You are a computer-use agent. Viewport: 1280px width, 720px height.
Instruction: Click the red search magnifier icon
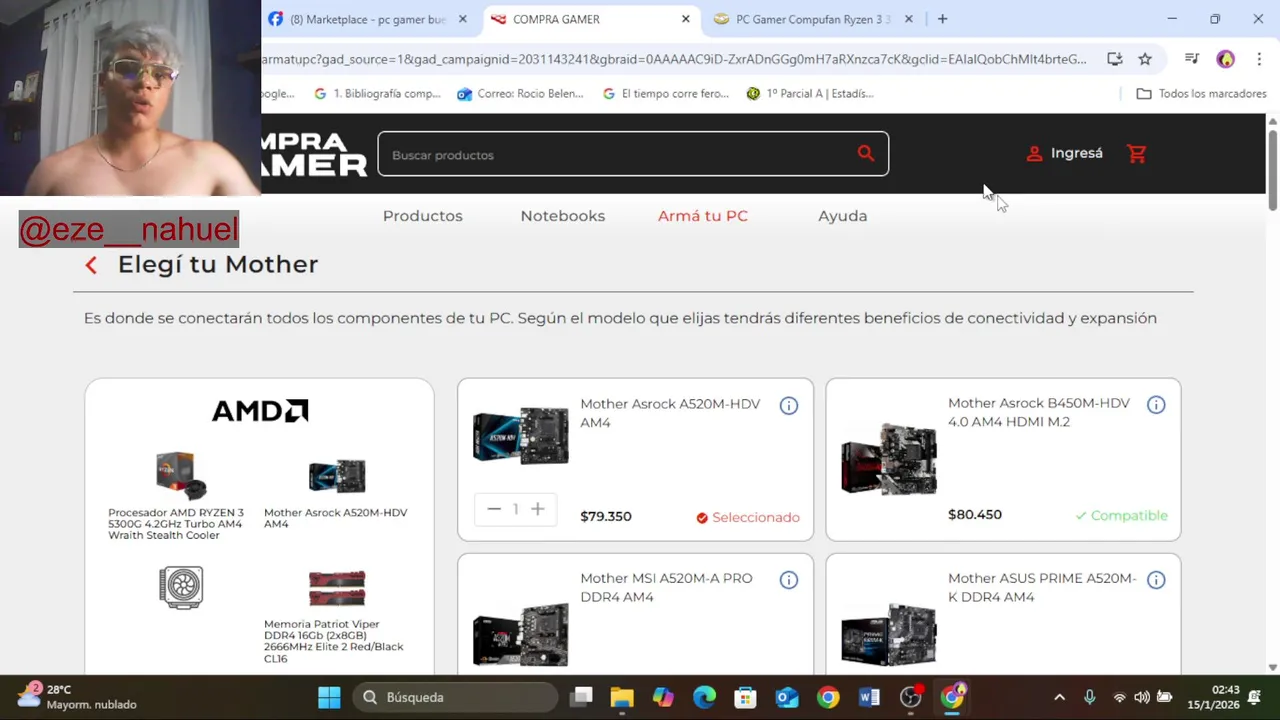coord(866,153)
